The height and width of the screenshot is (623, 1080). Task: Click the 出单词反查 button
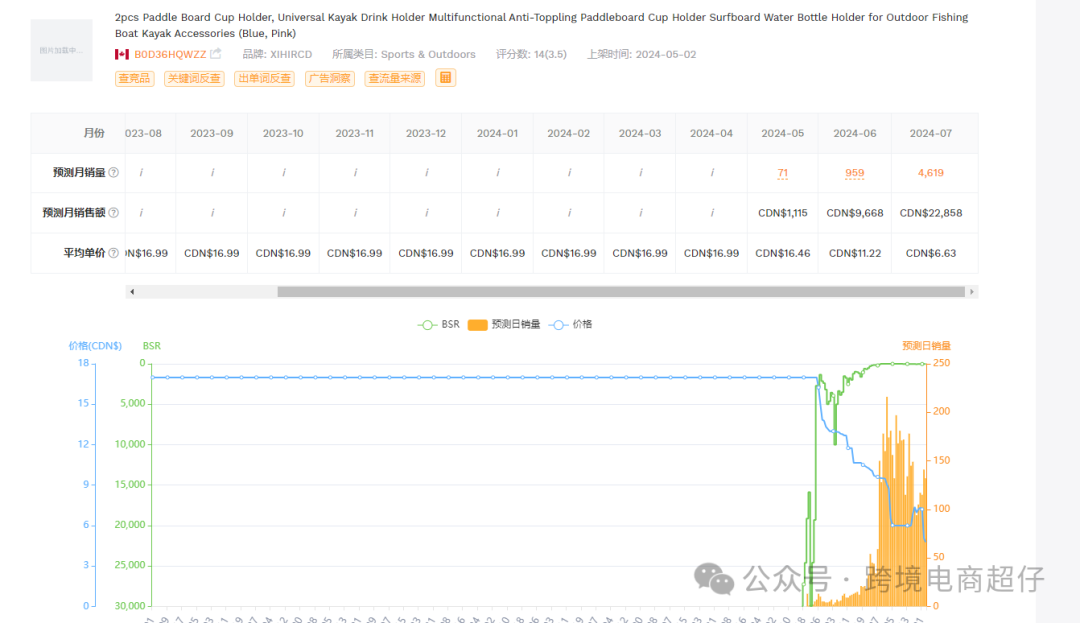pos(264,78)
